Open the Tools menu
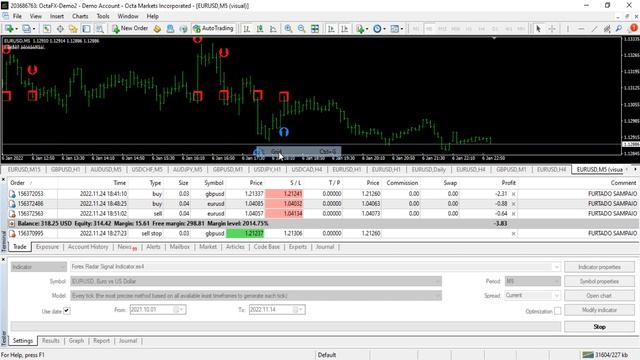Image resolution: width=640 pixels, height=360 pixels. [x=103, y=16]
